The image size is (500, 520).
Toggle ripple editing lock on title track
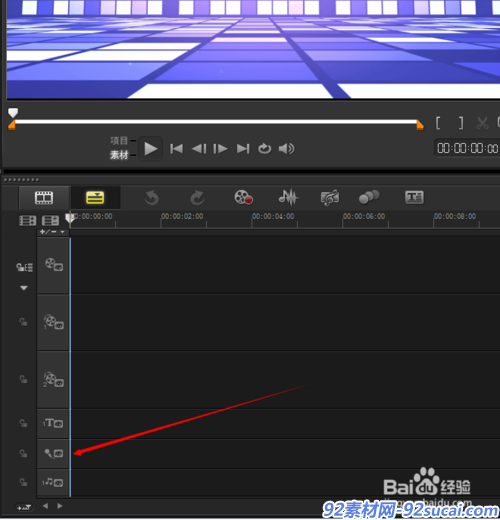(23, 423)
